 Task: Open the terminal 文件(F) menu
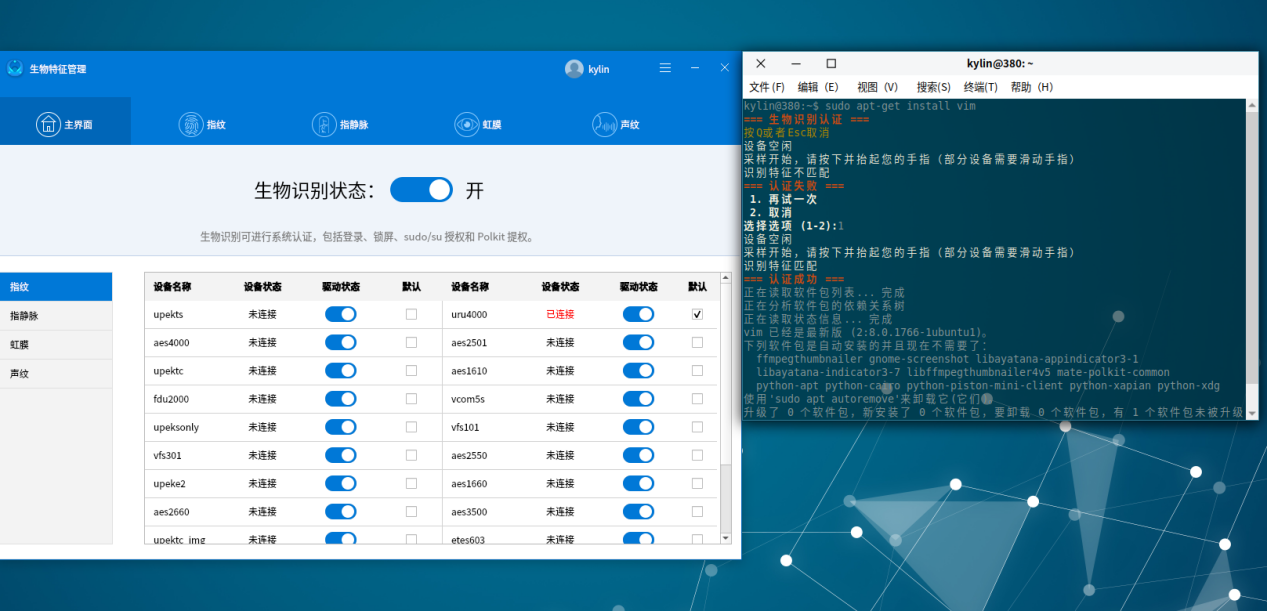[x=766, y=87]
